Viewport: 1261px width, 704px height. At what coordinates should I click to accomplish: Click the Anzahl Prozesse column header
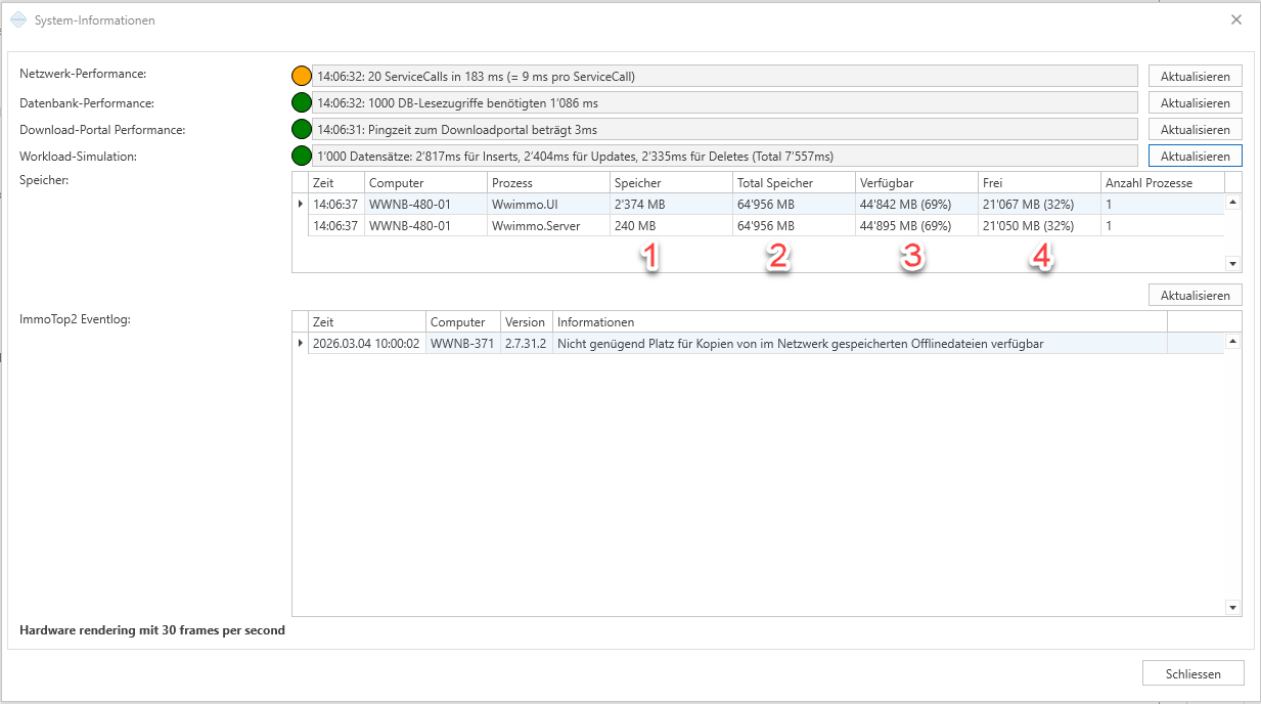pyautogui.click(x=1162, y=183)
